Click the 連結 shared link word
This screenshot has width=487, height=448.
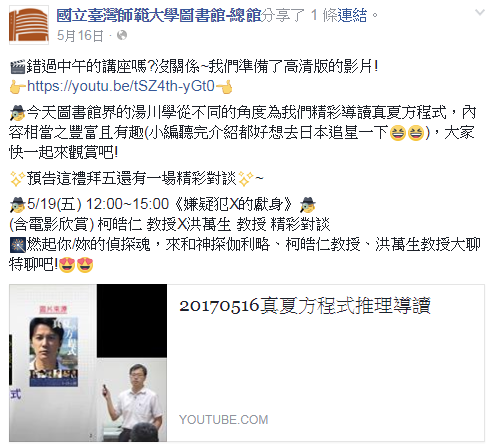pos(352,15)
